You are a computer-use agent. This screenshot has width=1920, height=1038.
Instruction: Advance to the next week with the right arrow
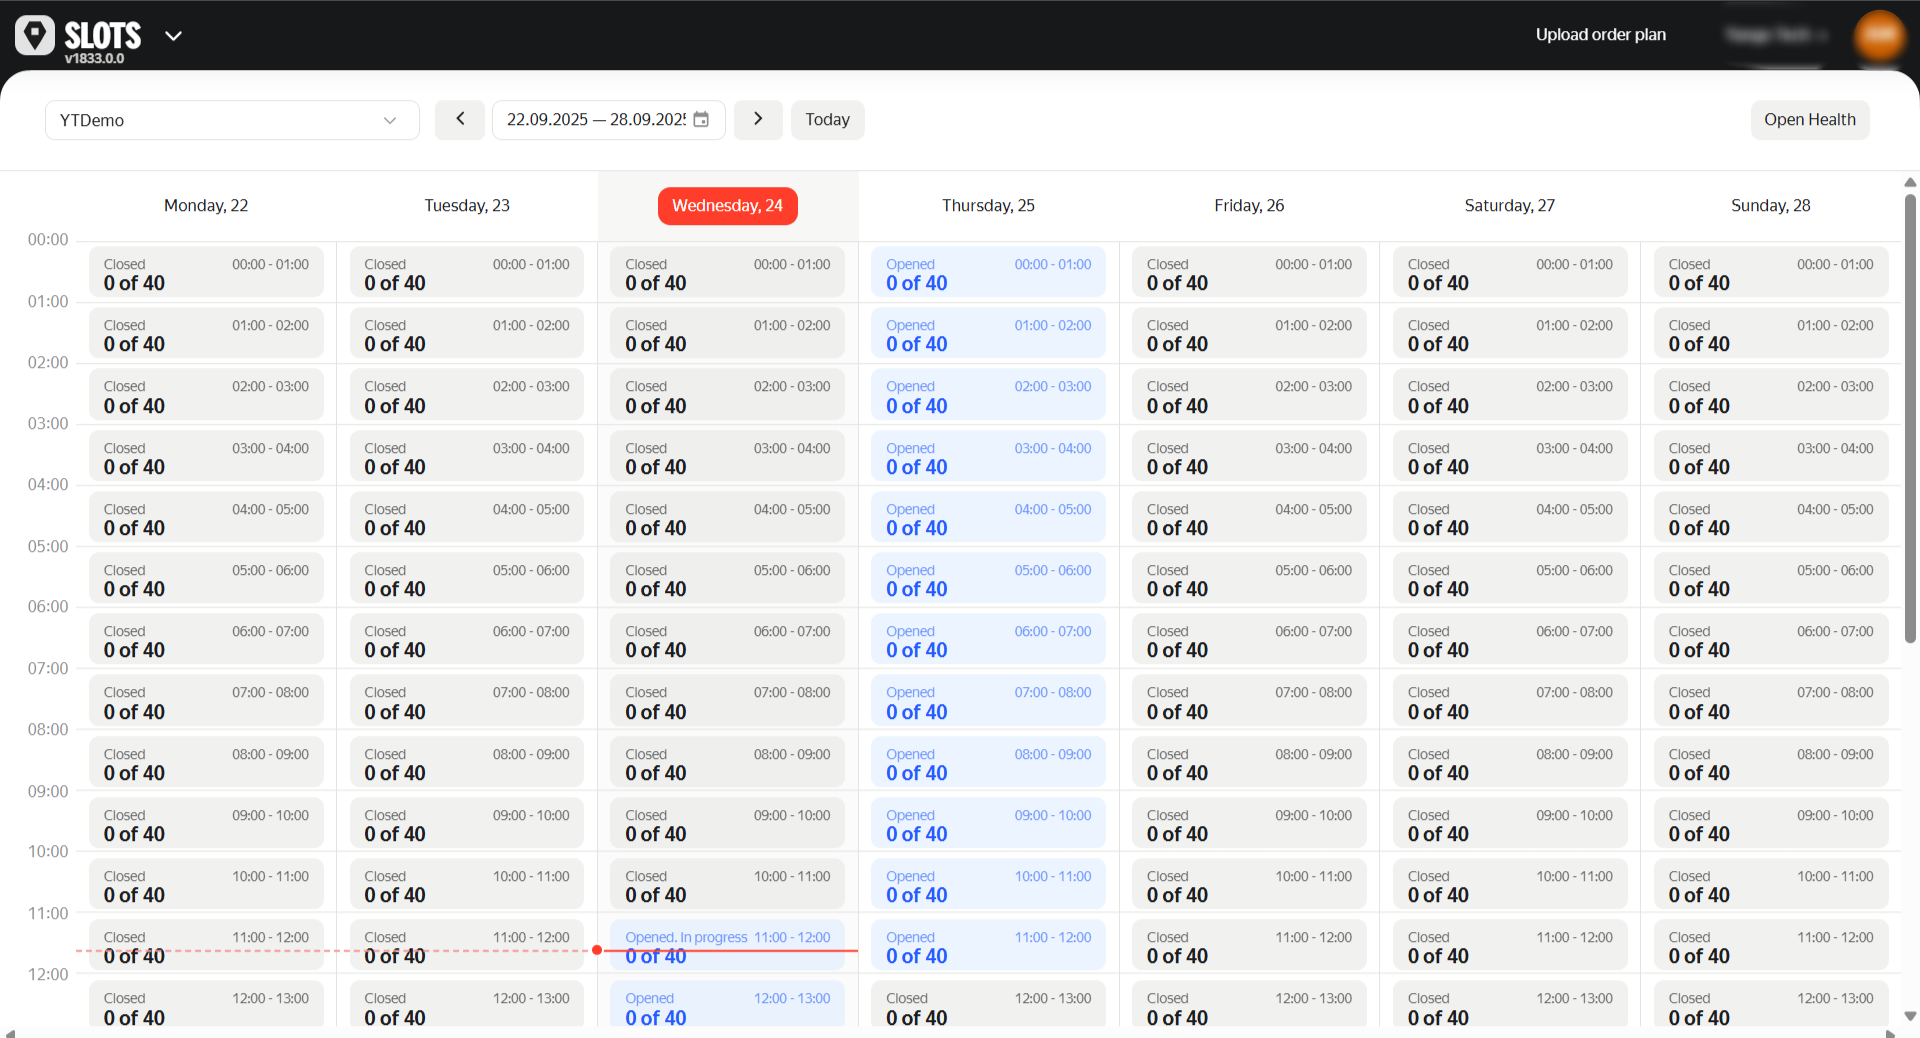click(758, 119)
